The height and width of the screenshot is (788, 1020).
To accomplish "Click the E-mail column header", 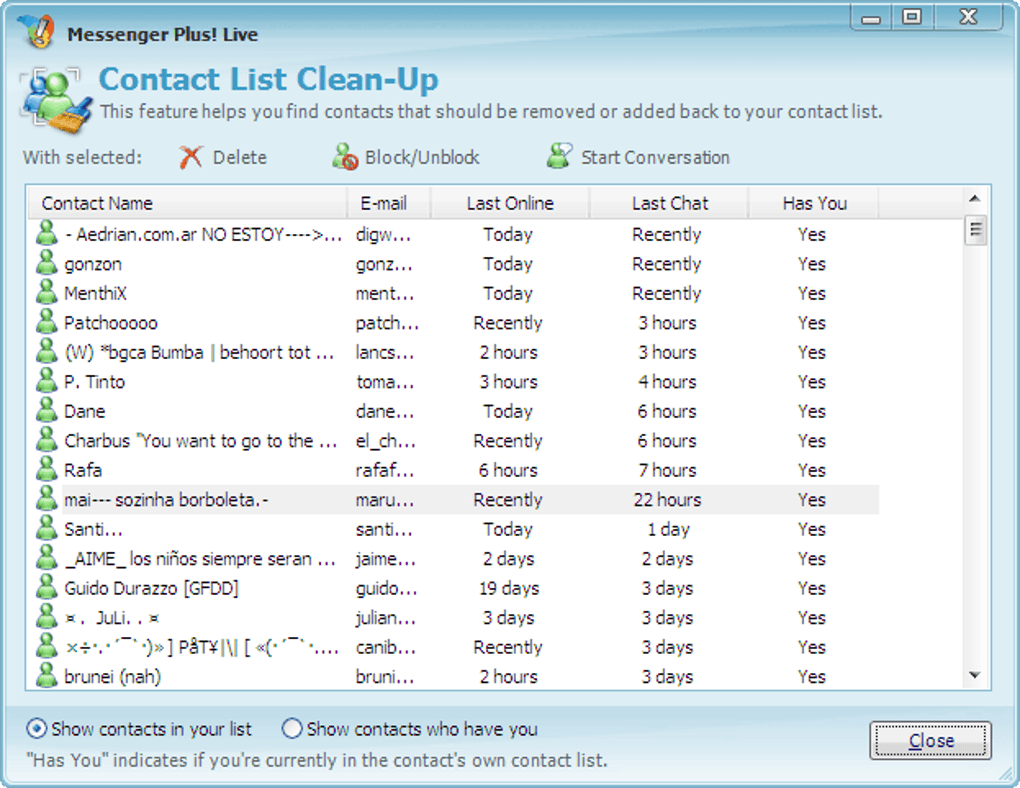I will click(388, 203).
